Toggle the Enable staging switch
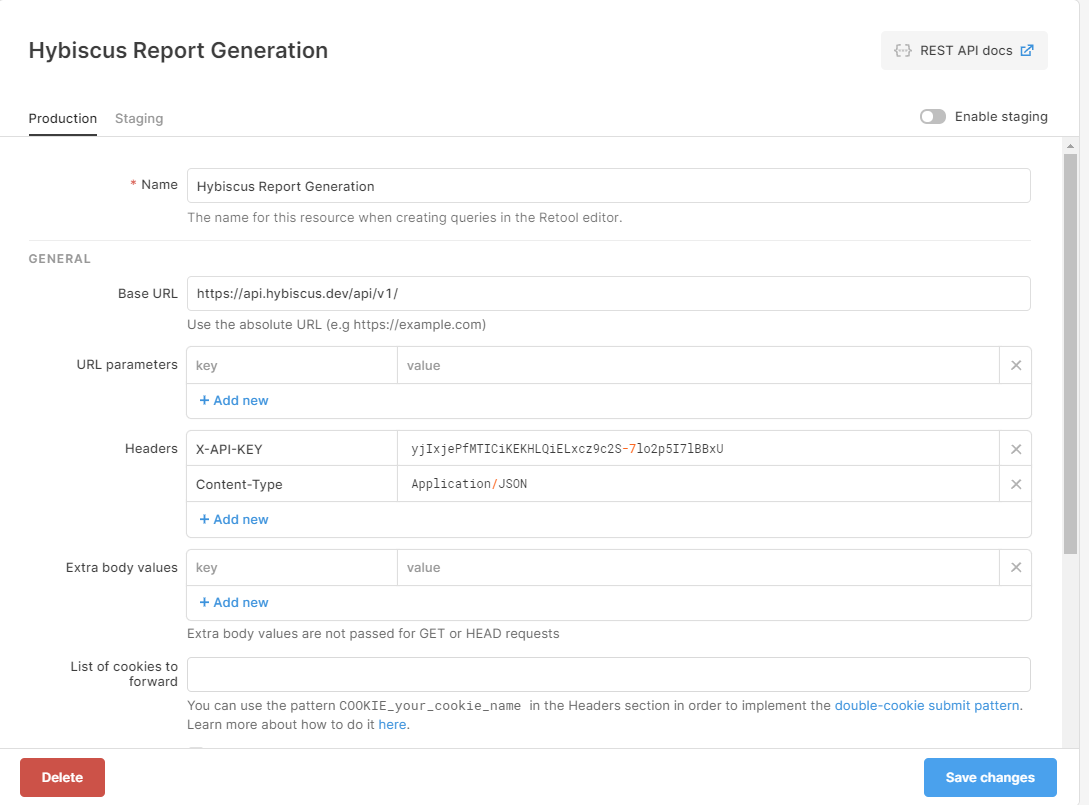The image size is (1089, 805). click(932, 117)
